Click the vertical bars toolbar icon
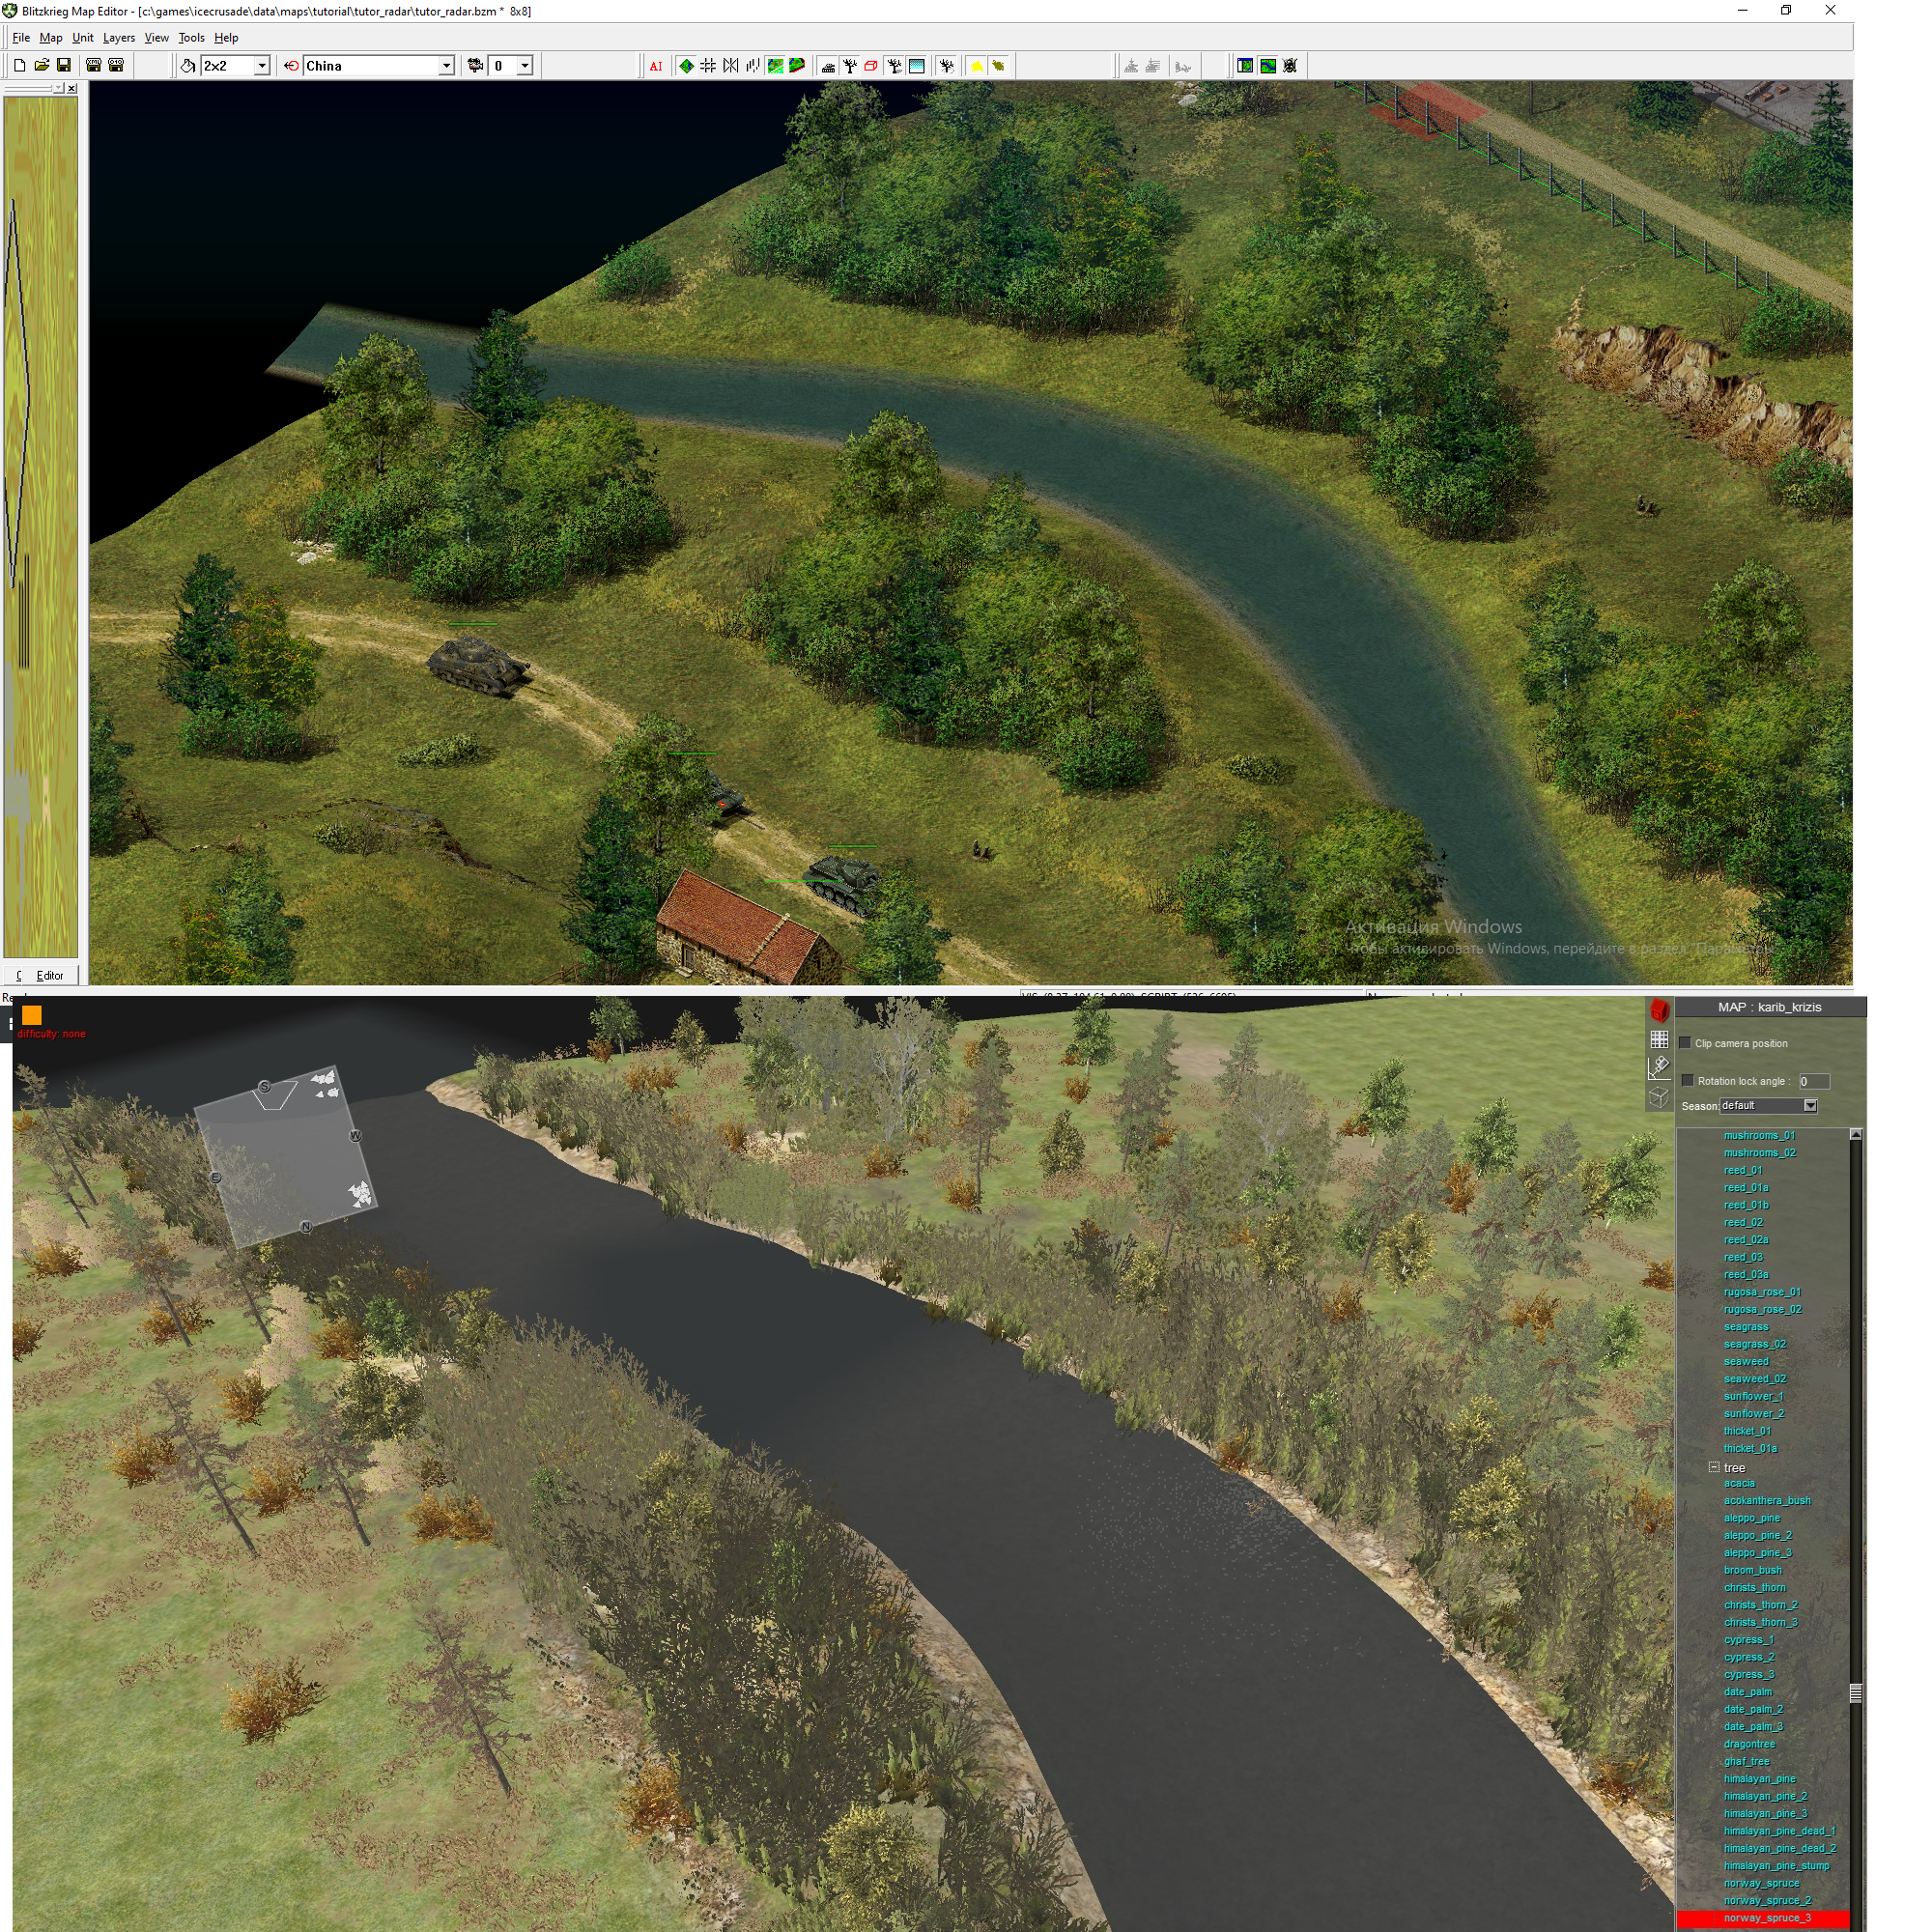The image size is (1932, 1932). click(752, 66)
